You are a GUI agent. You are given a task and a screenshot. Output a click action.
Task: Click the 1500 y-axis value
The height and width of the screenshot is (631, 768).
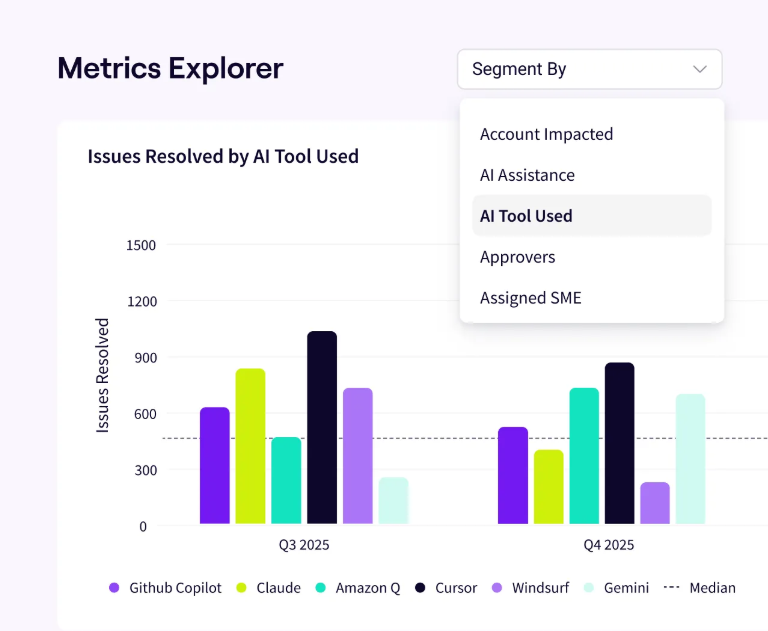141,245
